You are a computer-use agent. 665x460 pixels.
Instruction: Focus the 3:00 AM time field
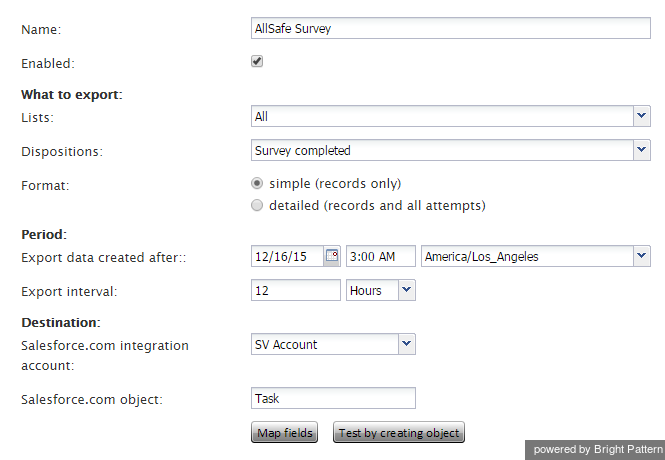click(x=381, y=256)
